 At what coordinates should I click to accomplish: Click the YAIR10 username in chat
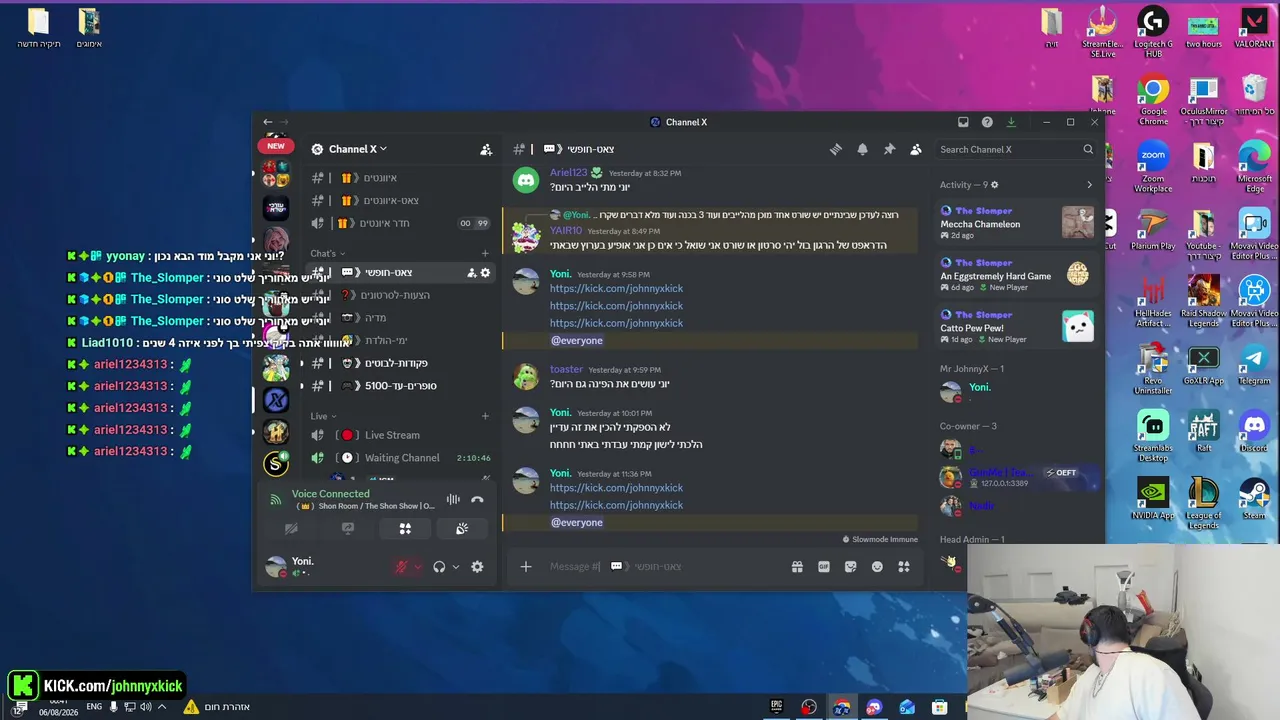click(565, 231)
